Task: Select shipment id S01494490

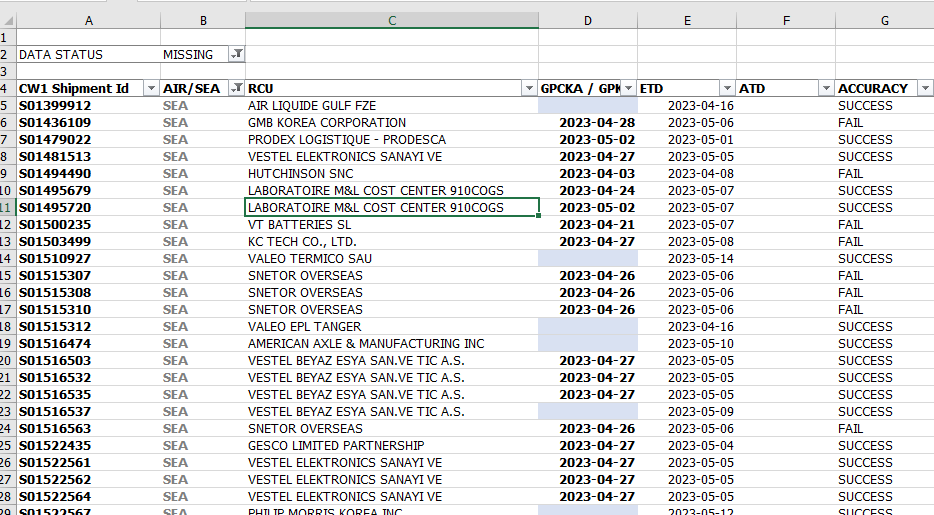Action: coord(89,173)
